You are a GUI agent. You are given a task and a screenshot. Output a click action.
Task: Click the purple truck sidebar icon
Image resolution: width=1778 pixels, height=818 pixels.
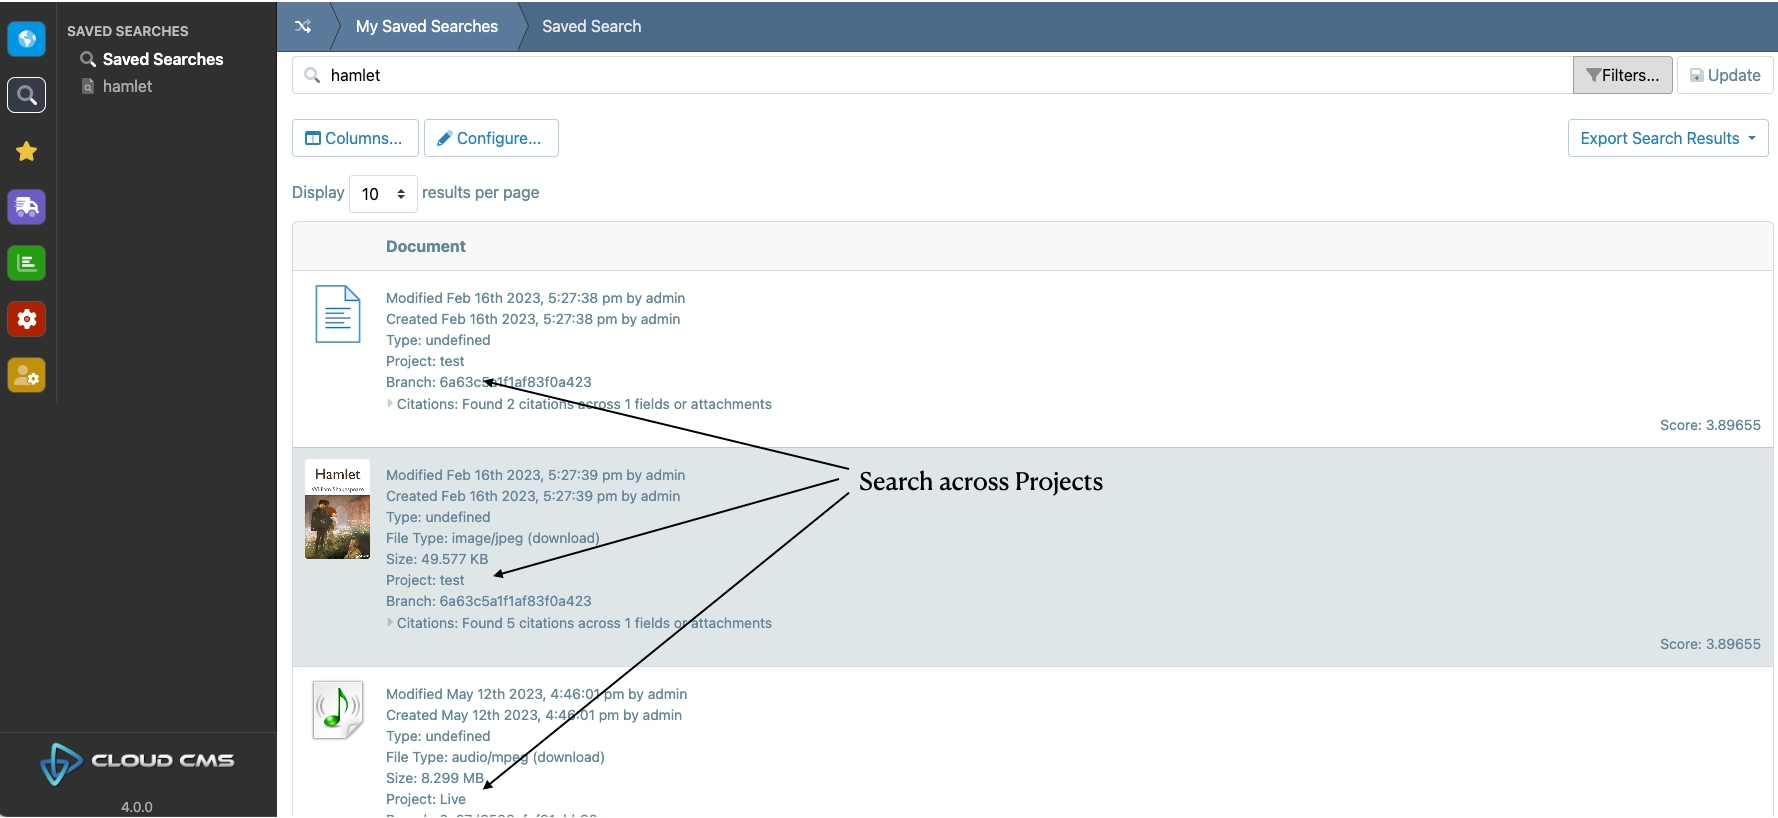click(x=27, y=207)
